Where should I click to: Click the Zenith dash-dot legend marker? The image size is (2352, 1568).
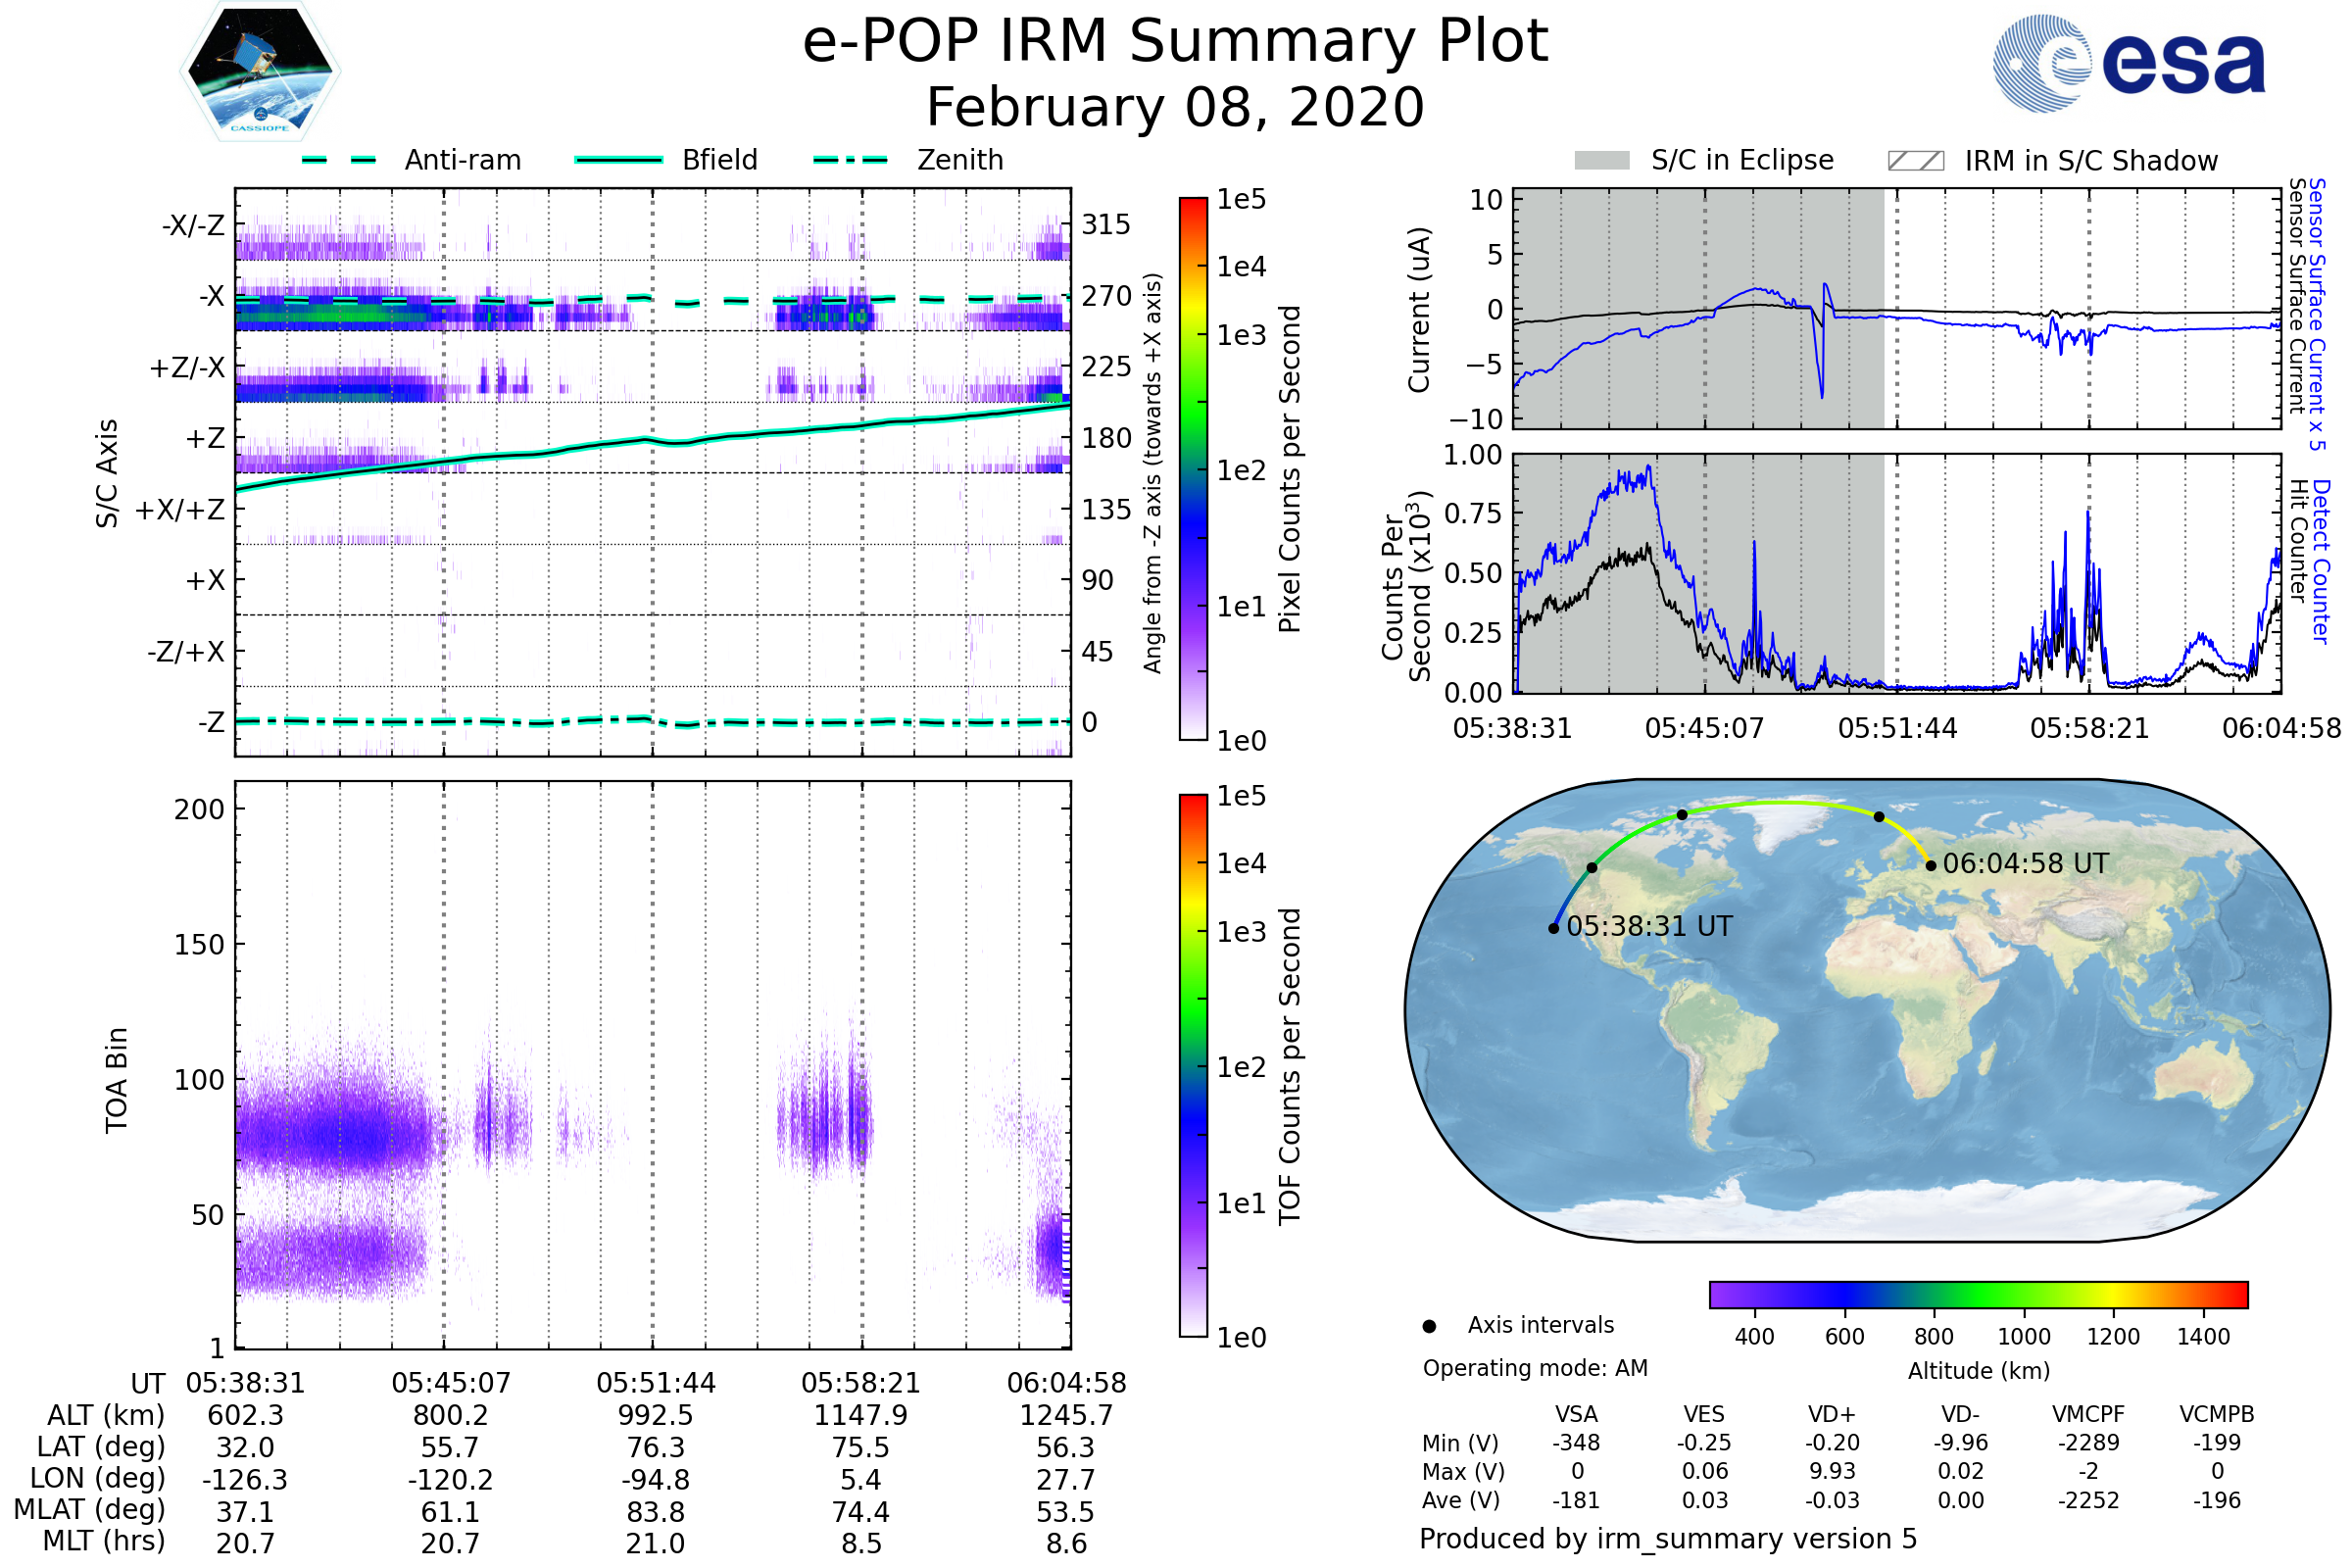pyautogui.click(x=851, y=160)
